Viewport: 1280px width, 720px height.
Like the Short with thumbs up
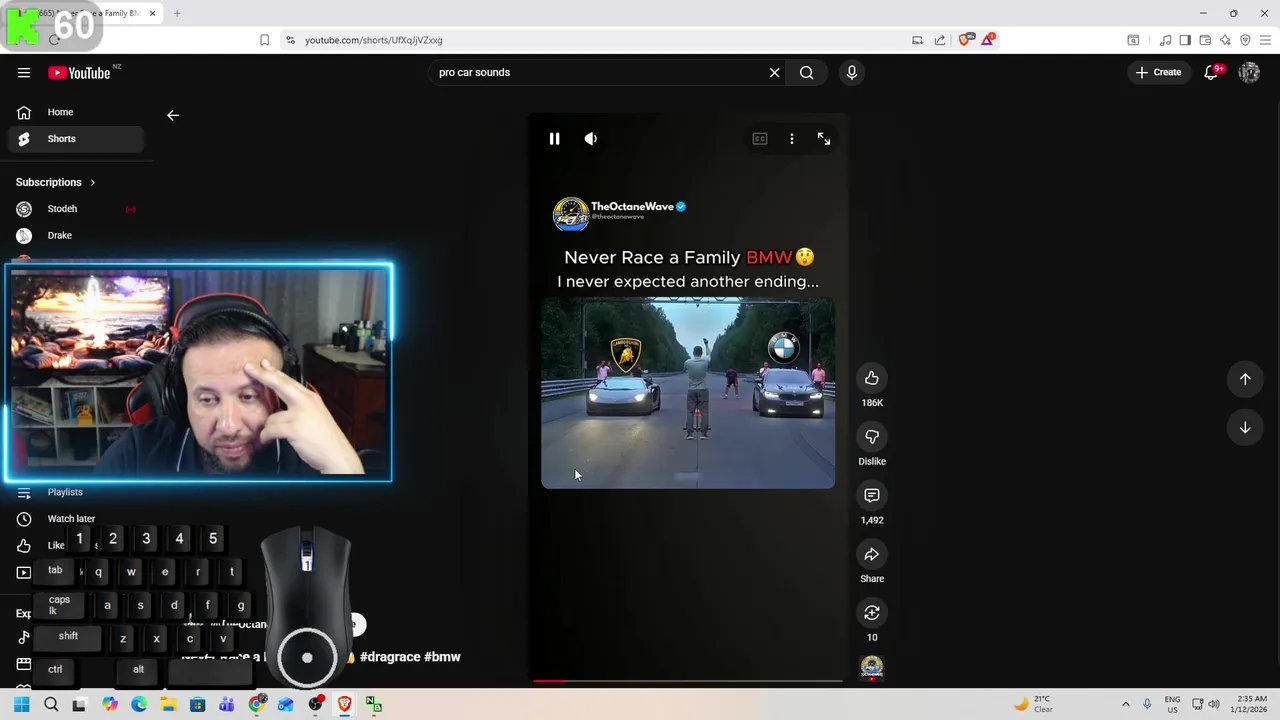coord(872,378)
